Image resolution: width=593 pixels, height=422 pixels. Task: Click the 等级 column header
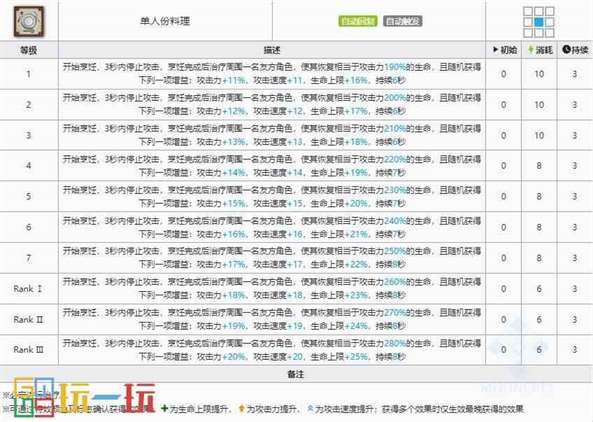click(29, 50)
